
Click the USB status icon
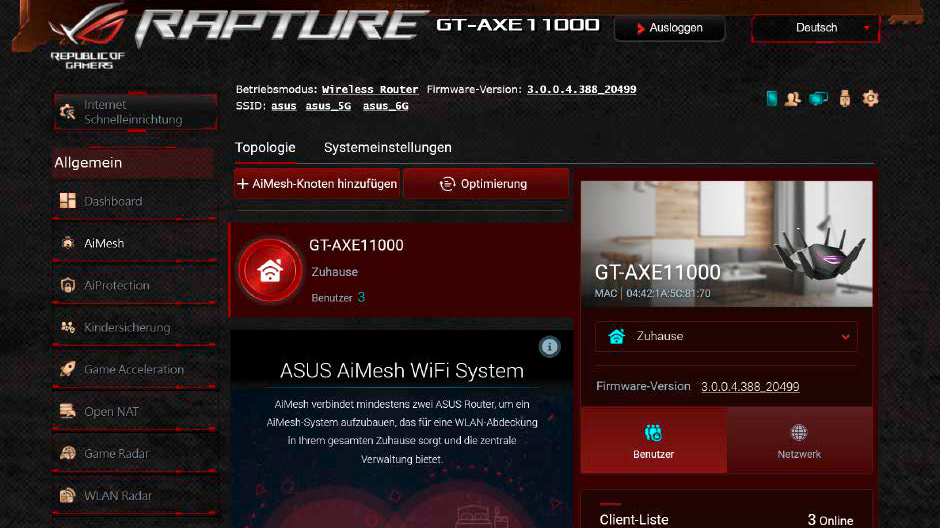pos(845,98)
